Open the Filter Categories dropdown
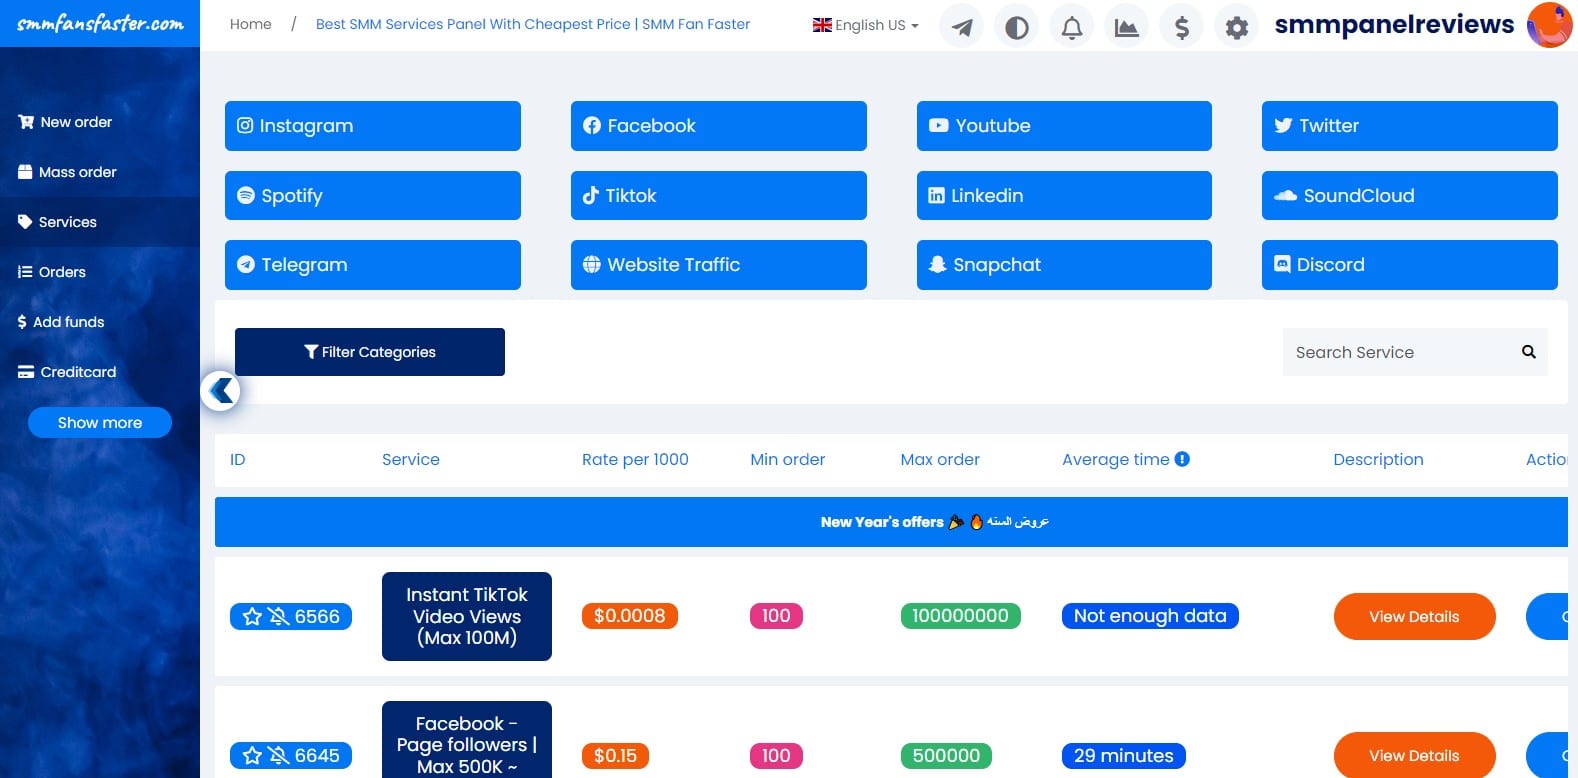The width and height of the screenshot is (1578, 778). click(369, 352)
